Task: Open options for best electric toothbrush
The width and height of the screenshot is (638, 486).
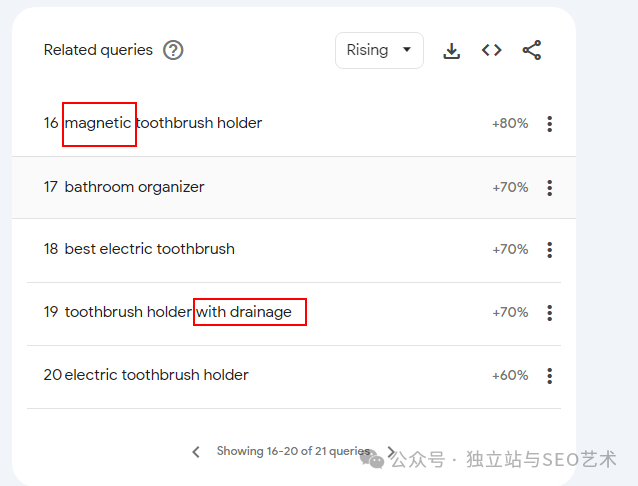Action: pos(549,249)
